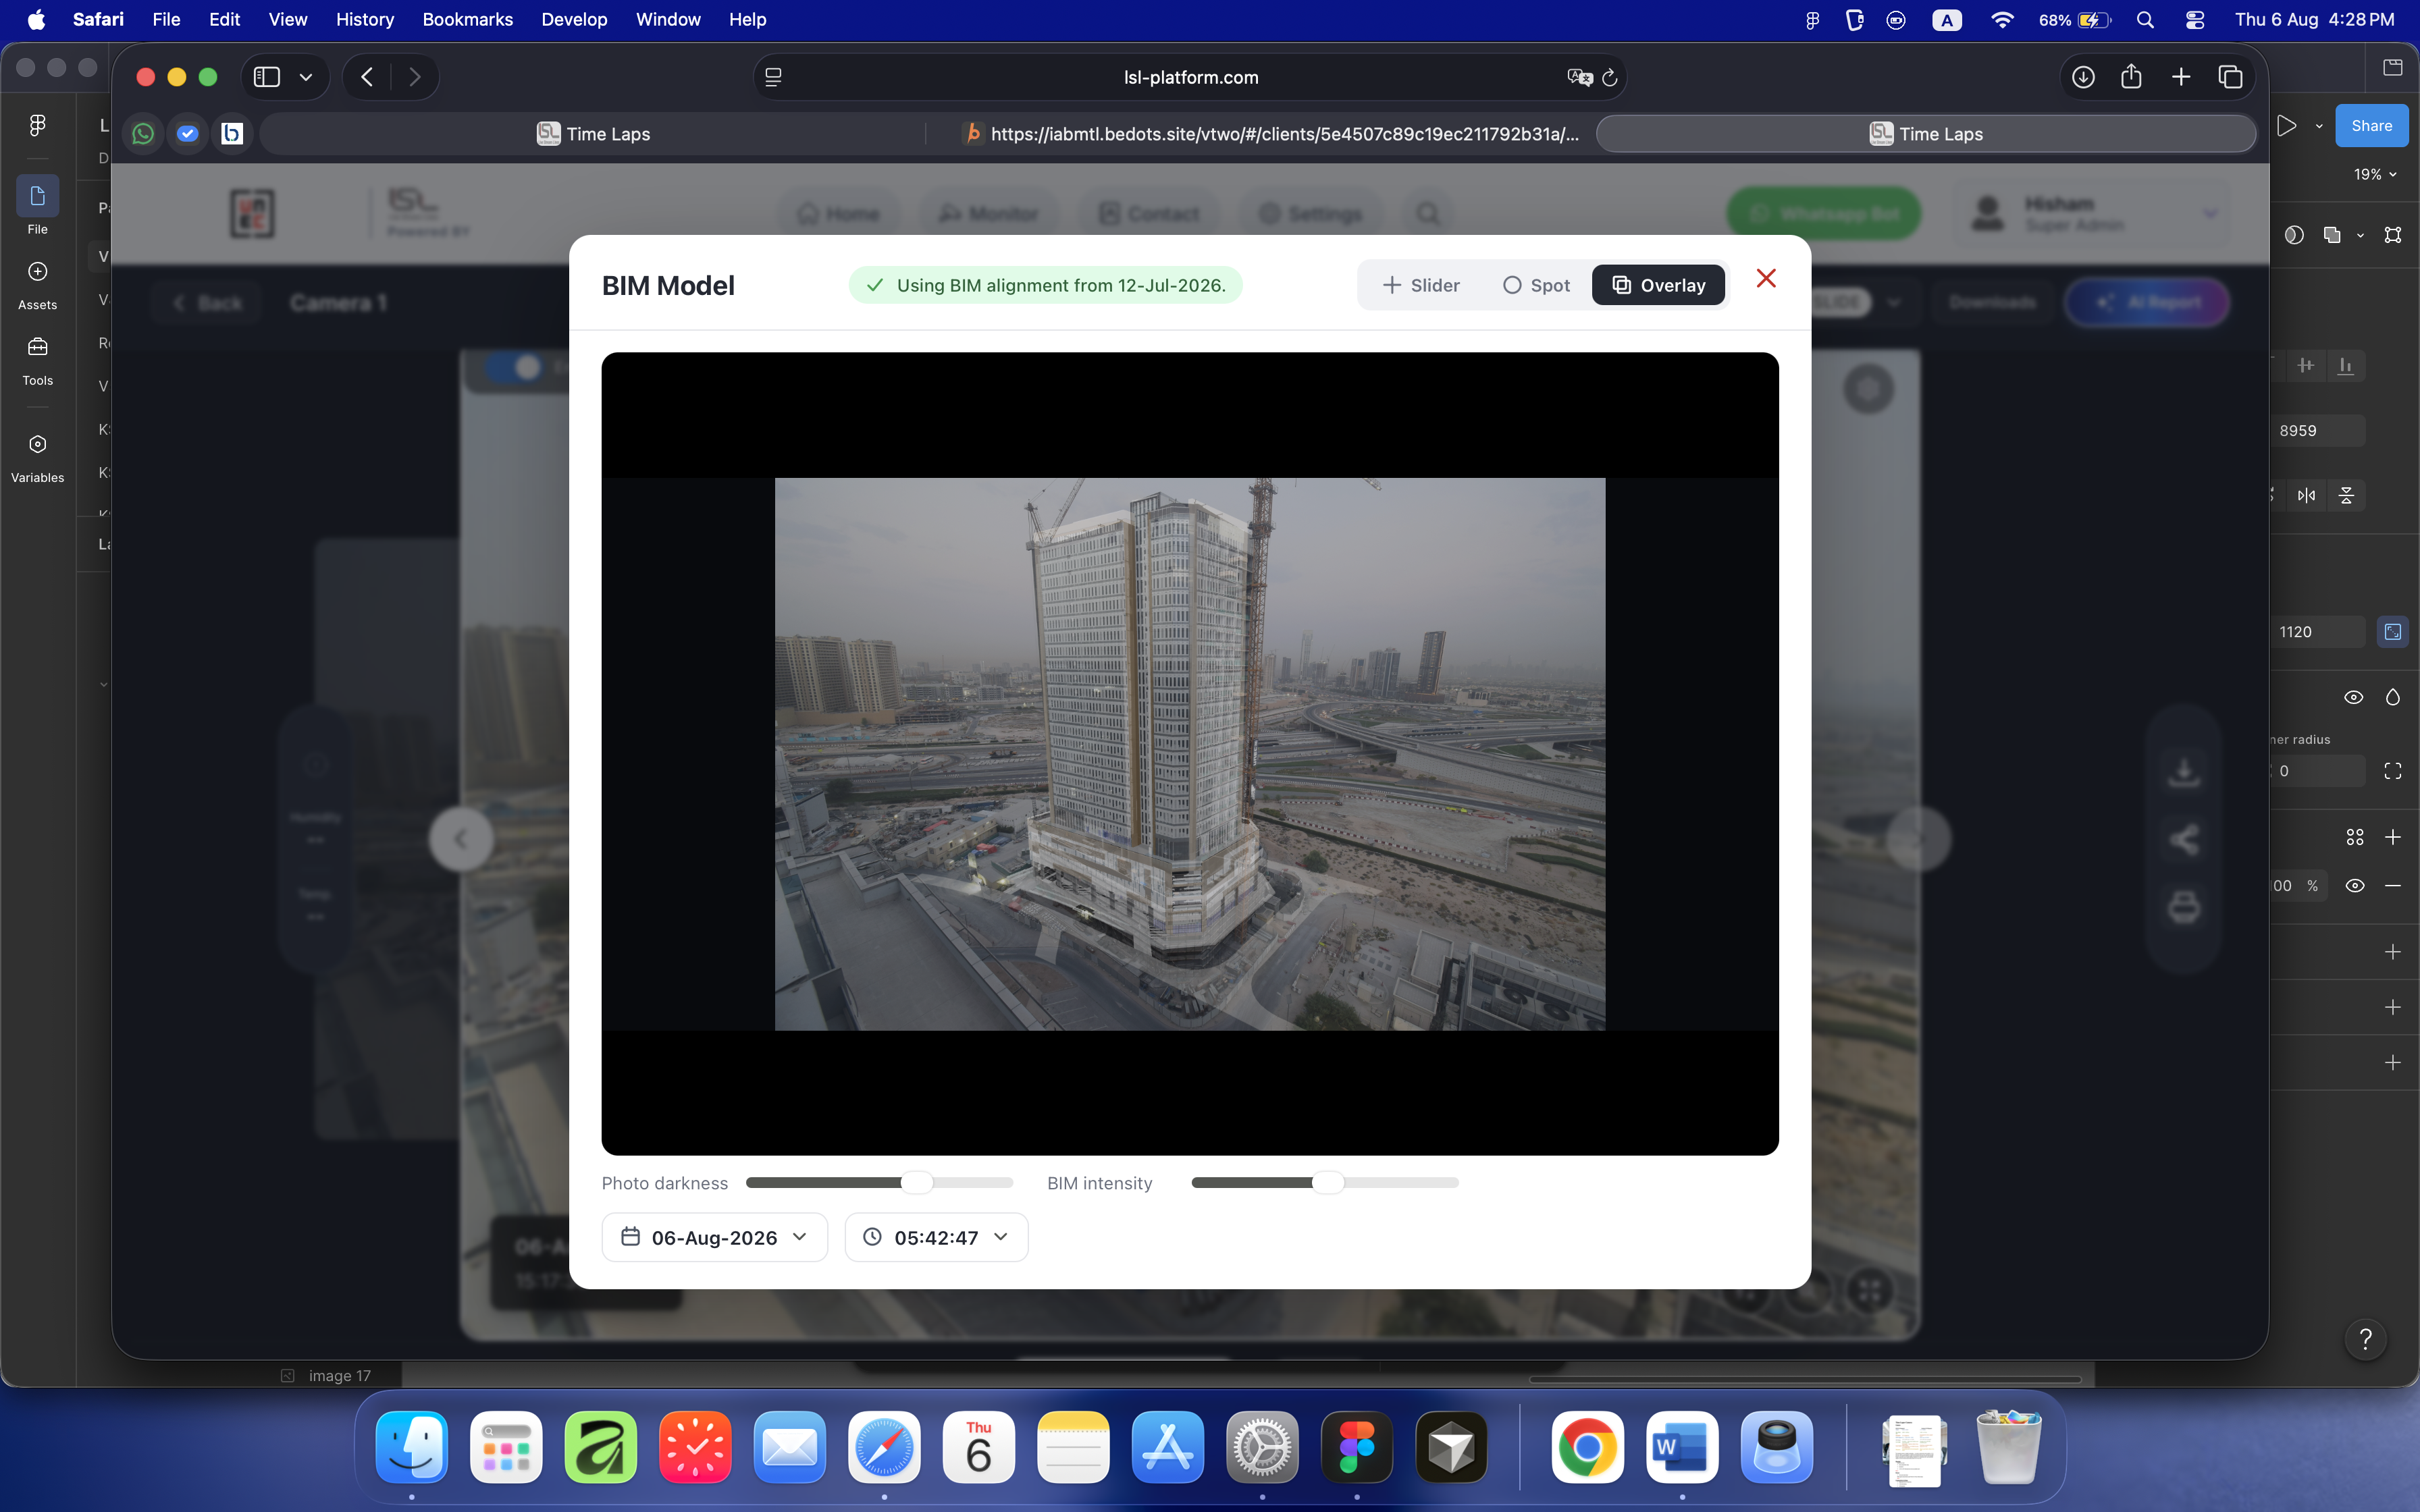Image resolution: width=2420 pixels, height=1512 pixels.
Task: Open Figma Tools panel
Action: coord(37,361)
